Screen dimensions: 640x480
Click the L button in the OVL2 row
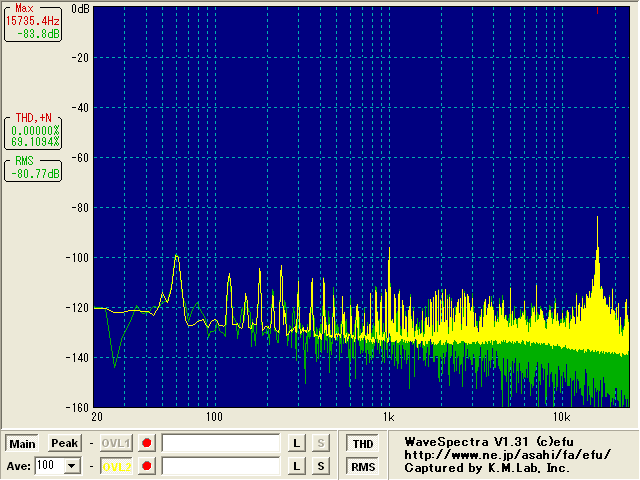297,466
